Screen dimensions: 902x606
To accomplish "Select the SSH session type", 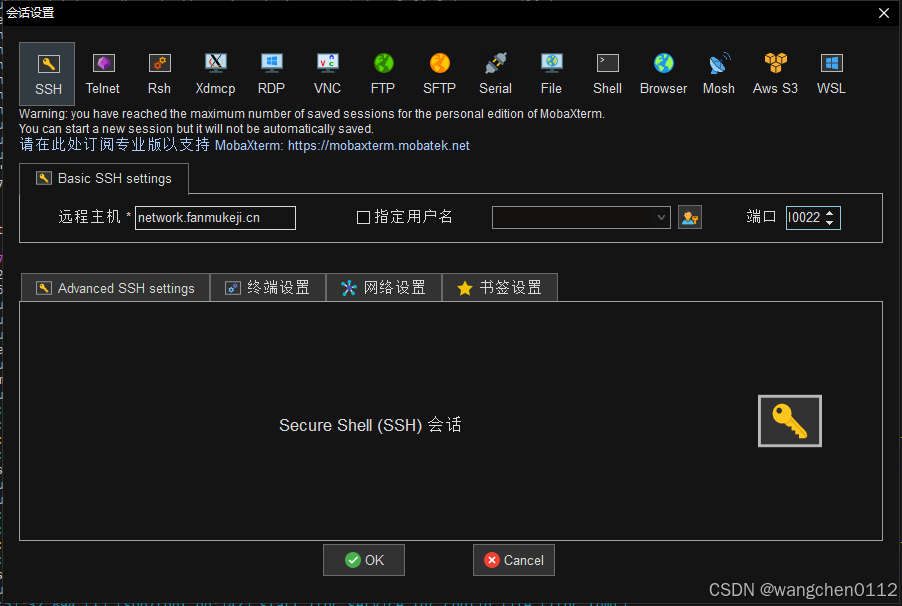I will (47, 74).
